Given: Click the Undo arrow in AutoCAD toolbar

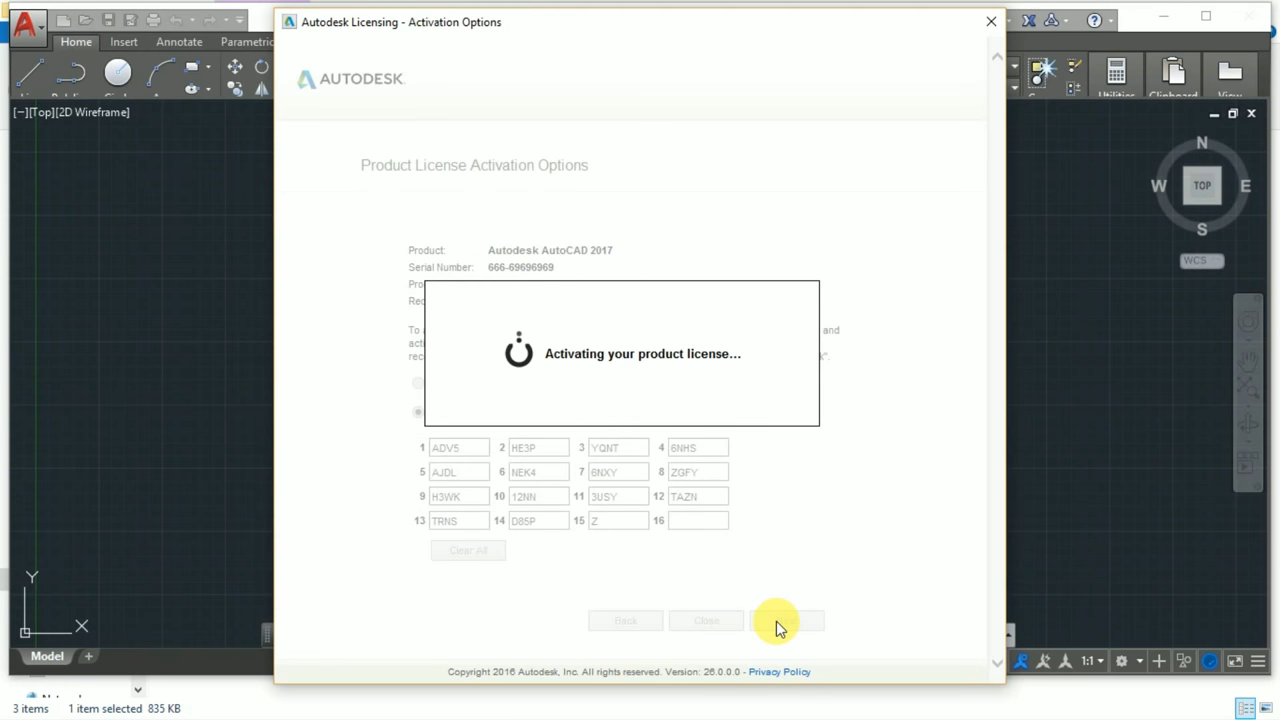Looking at the screenshot, I should (174, 20).
